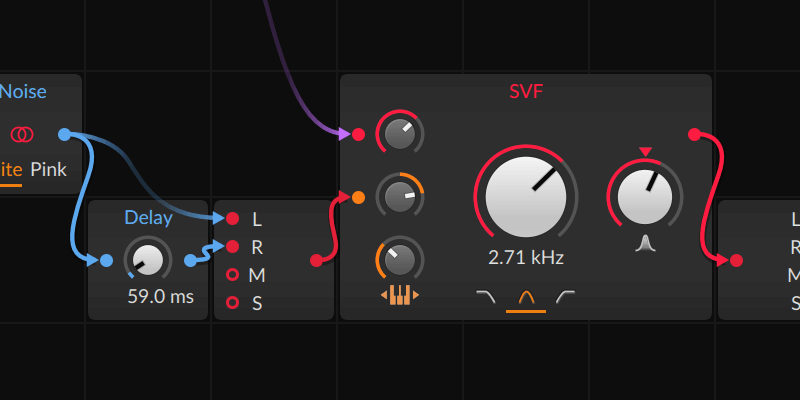Click the S hollow input port
Image resolution: width=800 pixels, height=400 pixels.
tap(232, 303)
